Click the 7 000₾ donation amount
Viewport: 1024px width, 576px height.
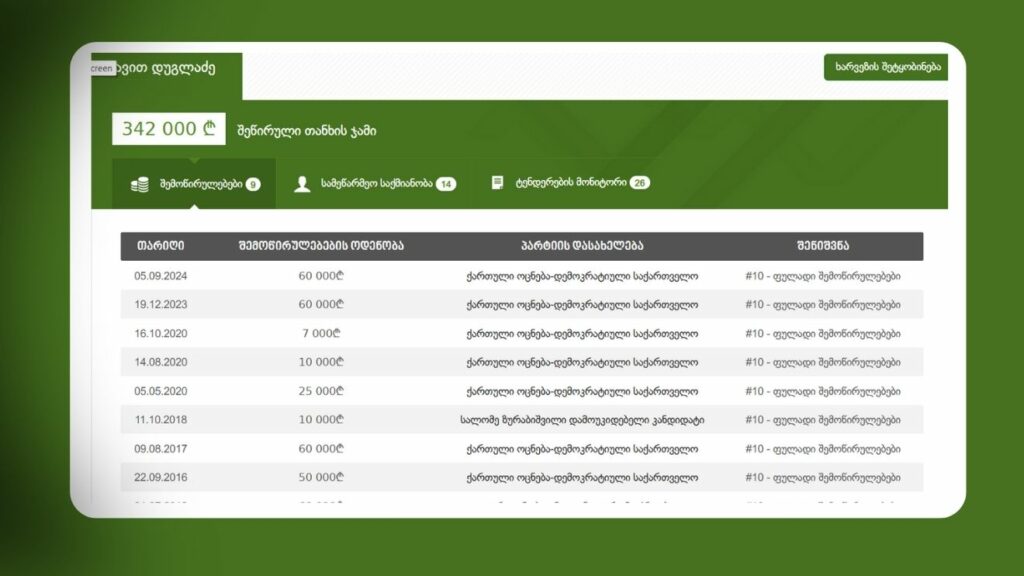click(x=321, y=333)
